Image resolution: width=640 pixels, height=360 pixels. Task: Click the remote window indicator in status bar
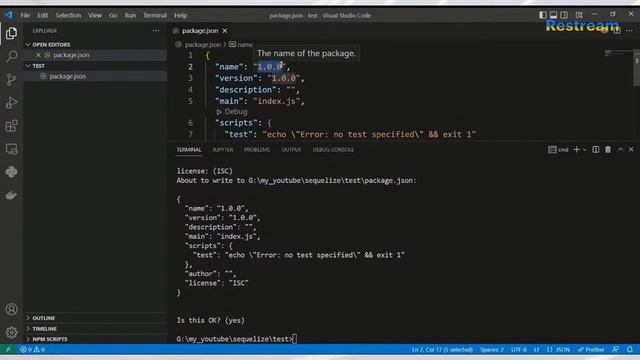click(x=8, y=349)
